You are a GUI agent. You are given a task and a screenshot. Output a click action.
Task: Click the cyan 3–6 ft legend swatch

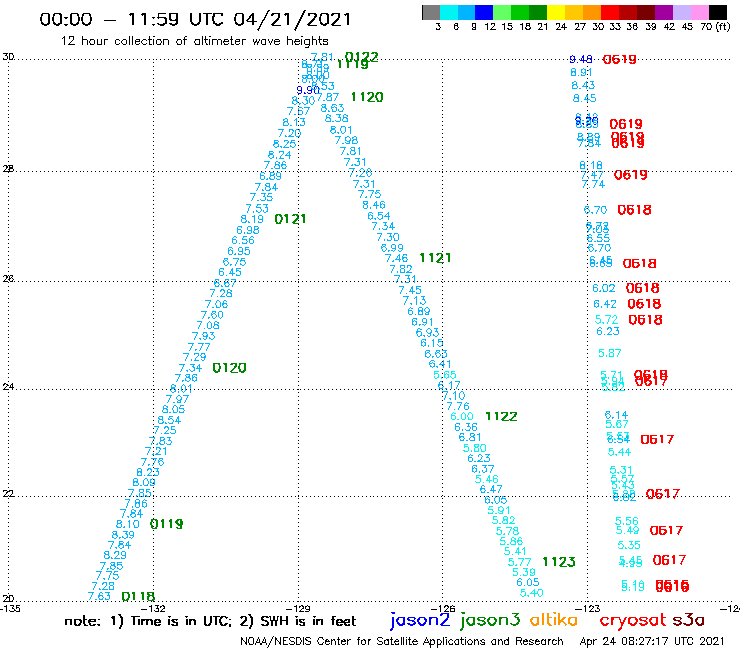(x=448, y=12)
